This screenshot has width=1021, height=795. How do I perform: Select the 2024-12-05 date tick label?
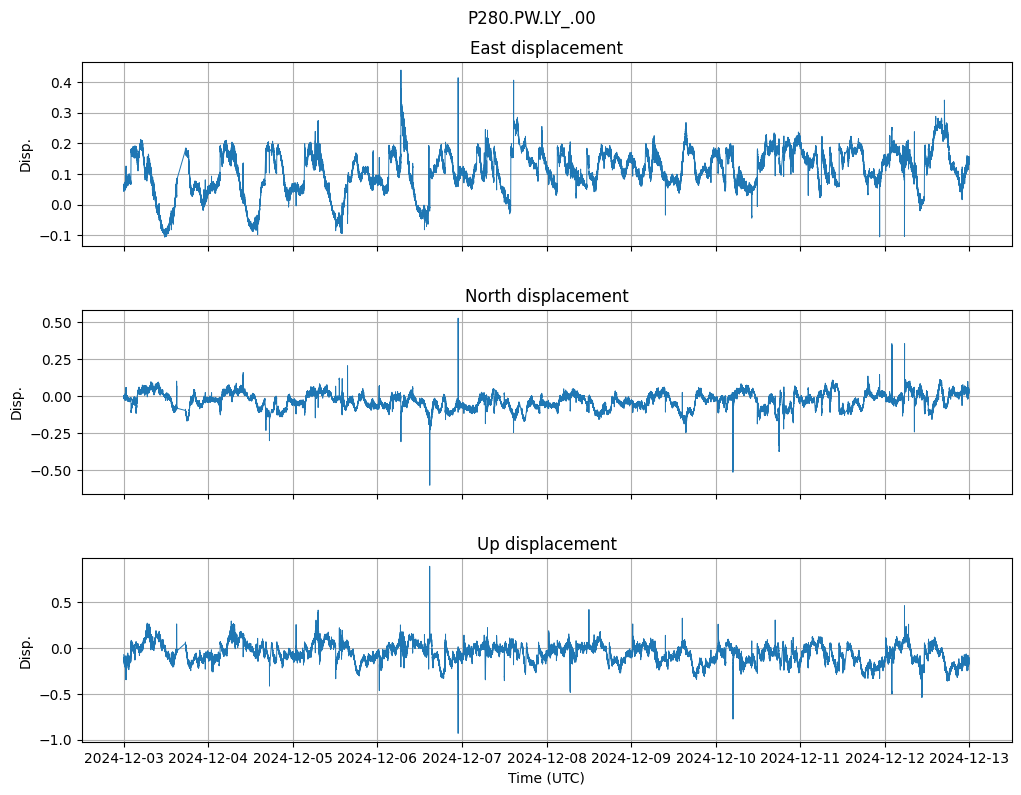point(293,758)
